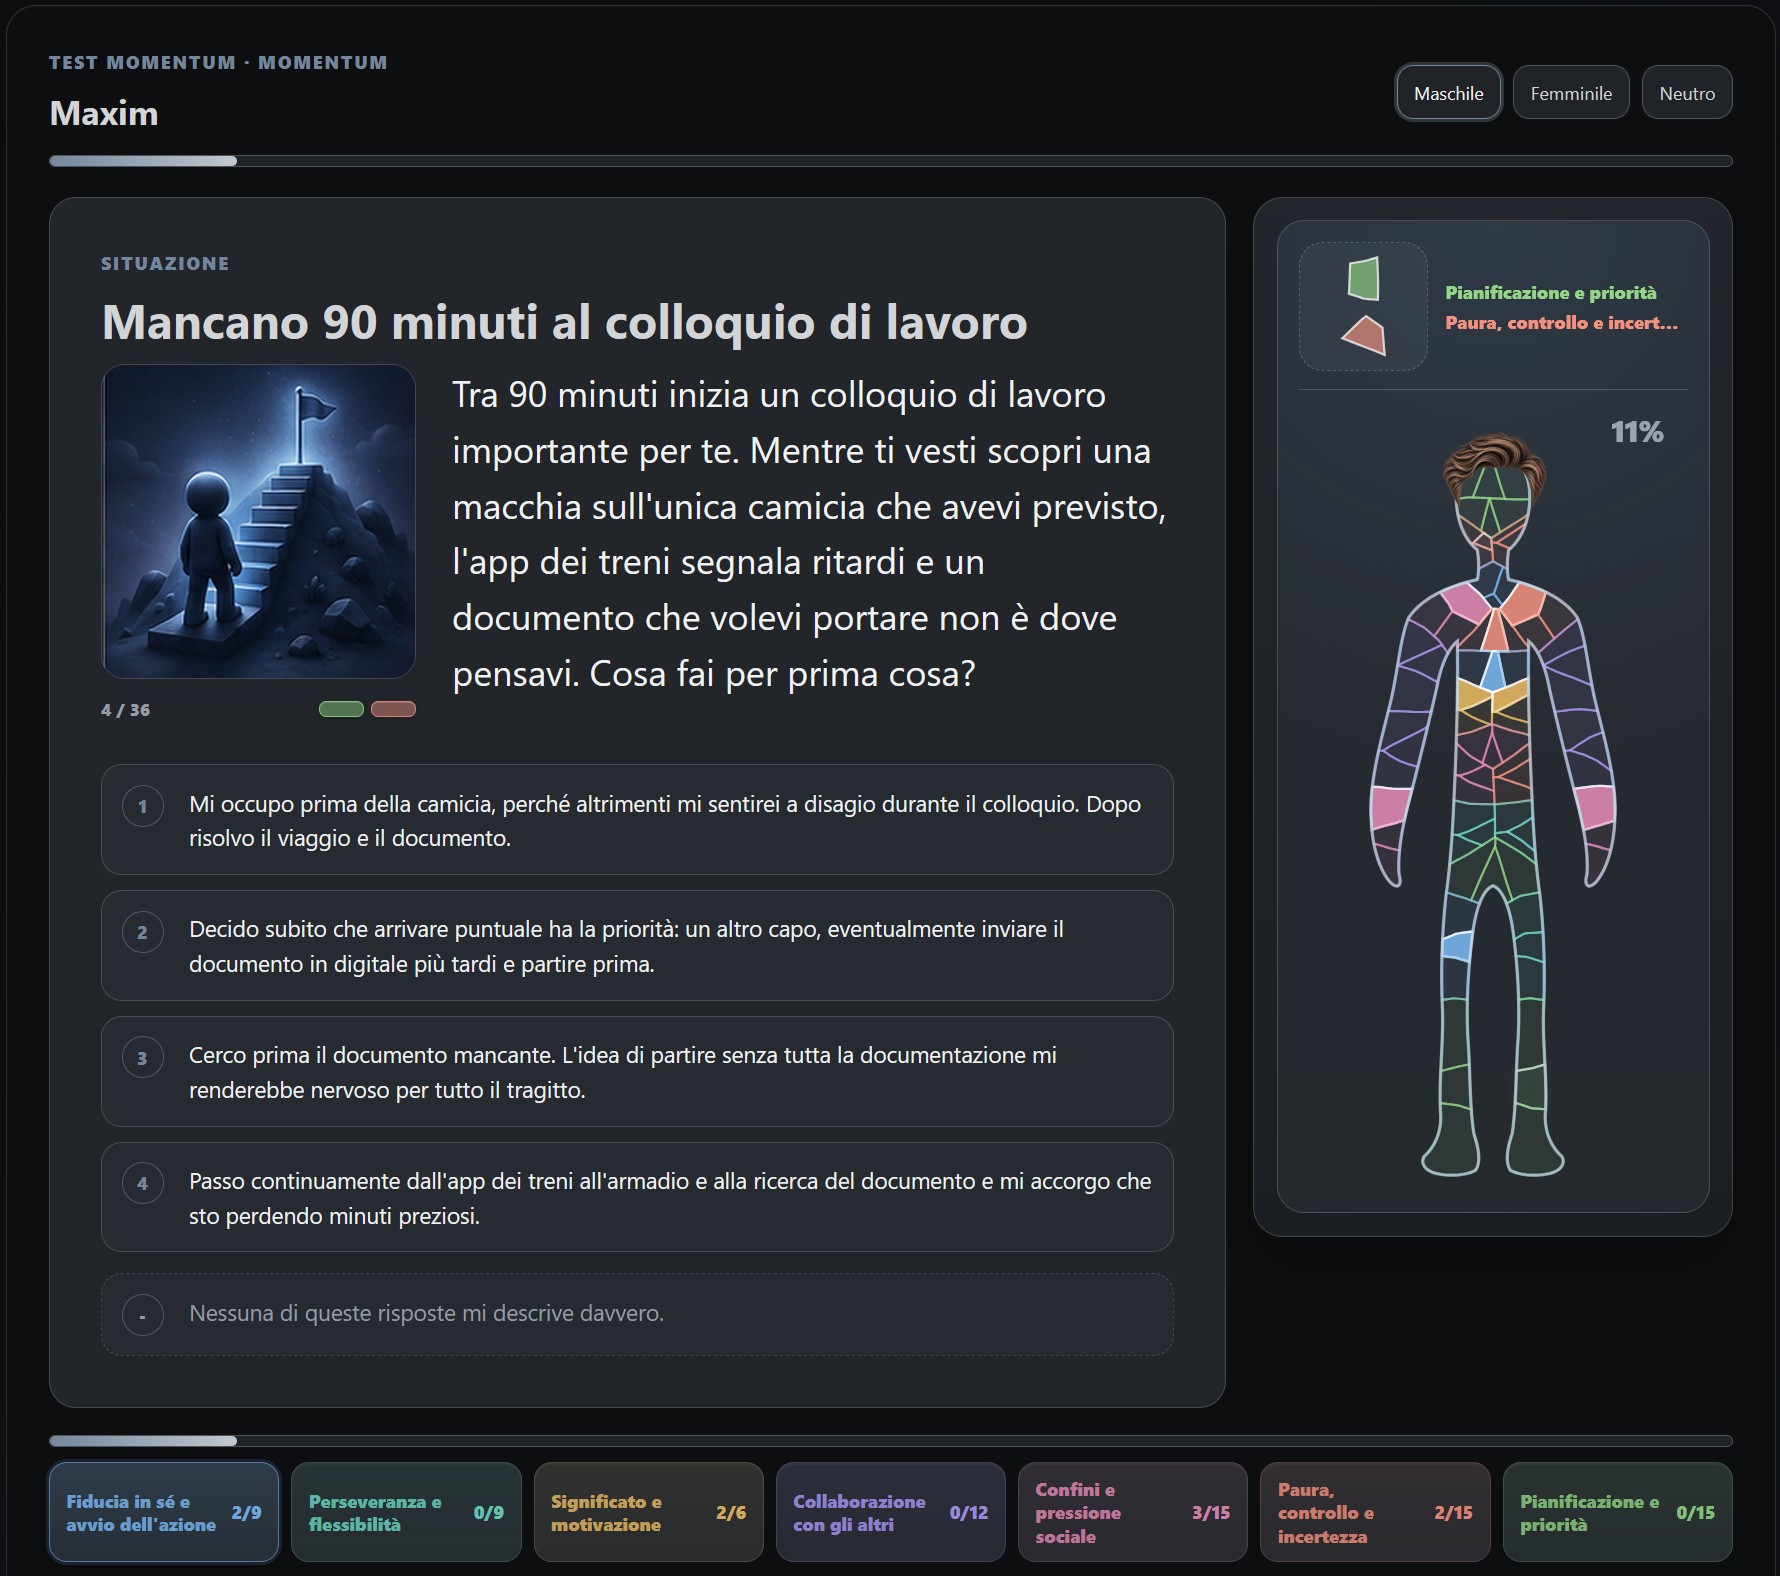
Task: Select the "Confini e pressione sociale" tab
Action: (x=1133, y=1512)
